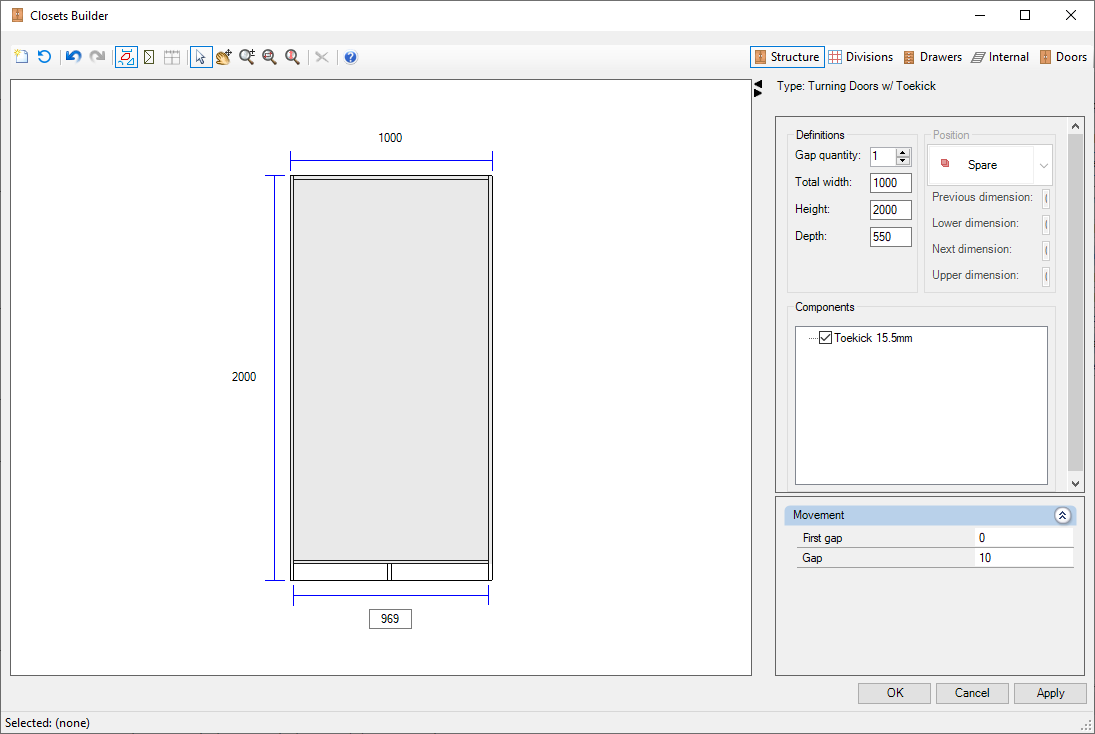This screenshot has height=734, width=1095.
Task: Click the black left arrow panel collapse
Action: tap(758, 84)
